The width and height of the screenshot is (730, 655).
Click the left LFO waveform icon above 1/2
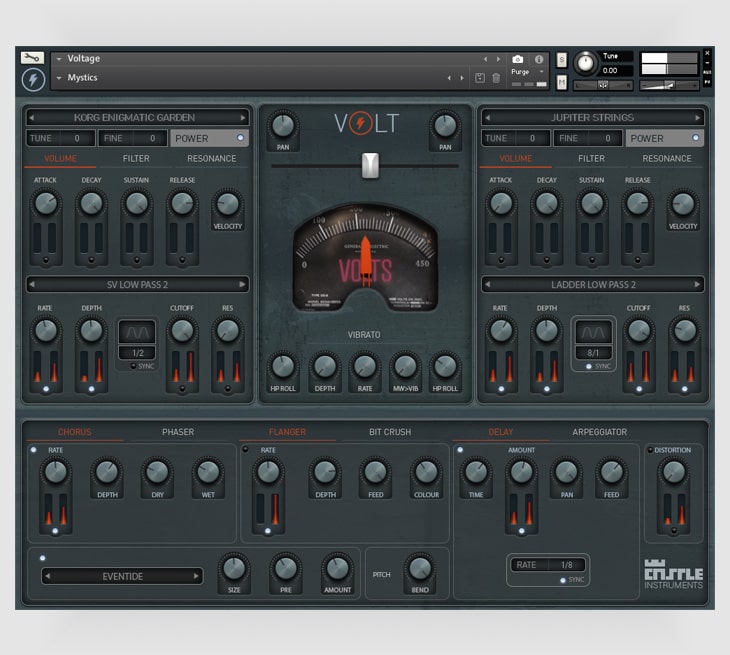pos(137,332)
